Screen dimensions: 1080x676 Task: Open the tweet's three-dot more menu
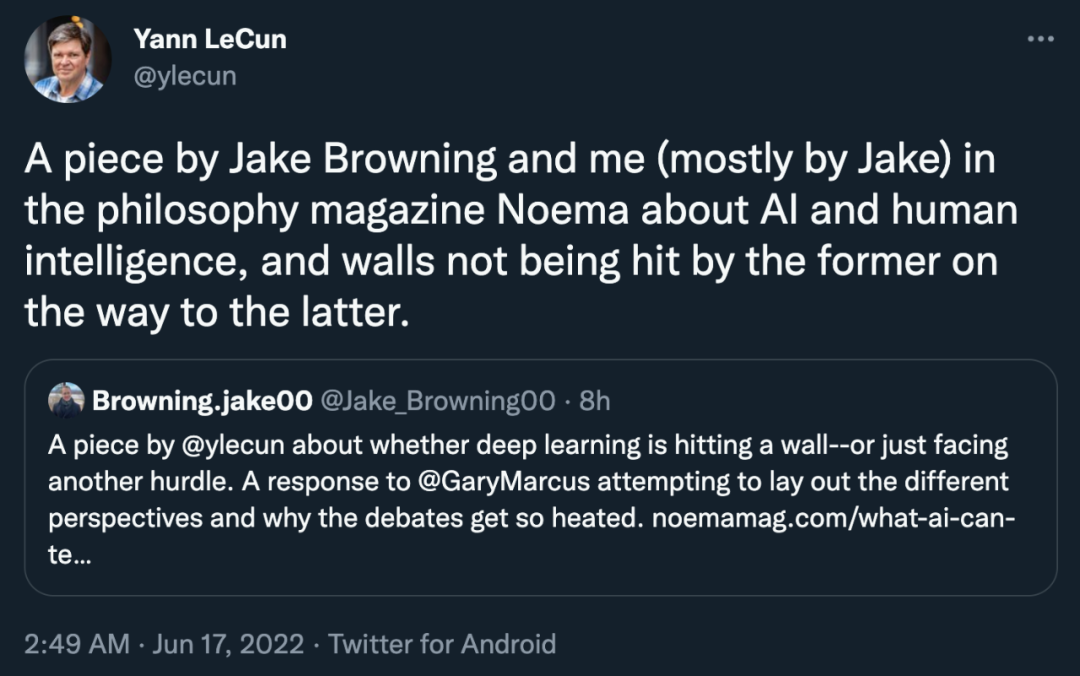pos(1041,38)
